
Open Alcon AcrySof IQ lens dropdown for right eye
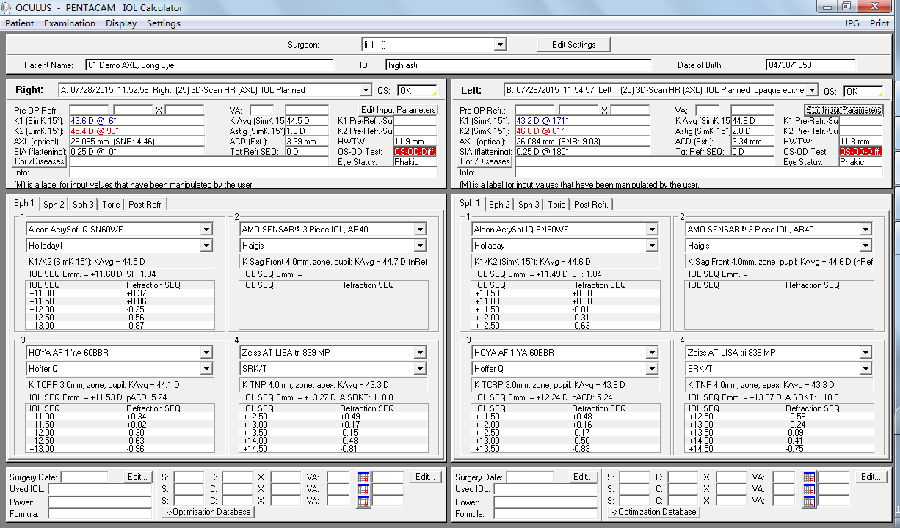coord(206,229)
